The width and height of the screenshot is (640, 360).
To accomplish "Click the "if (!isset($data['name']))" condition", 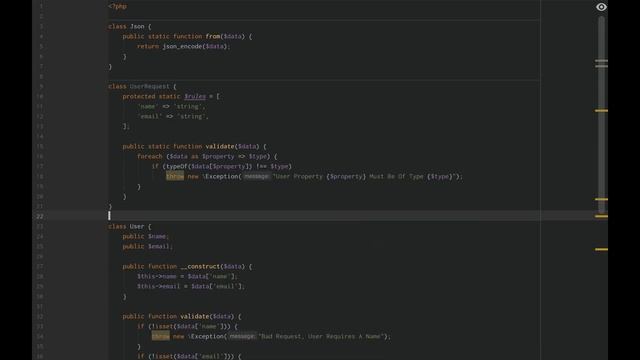I will tap(184, 327).
